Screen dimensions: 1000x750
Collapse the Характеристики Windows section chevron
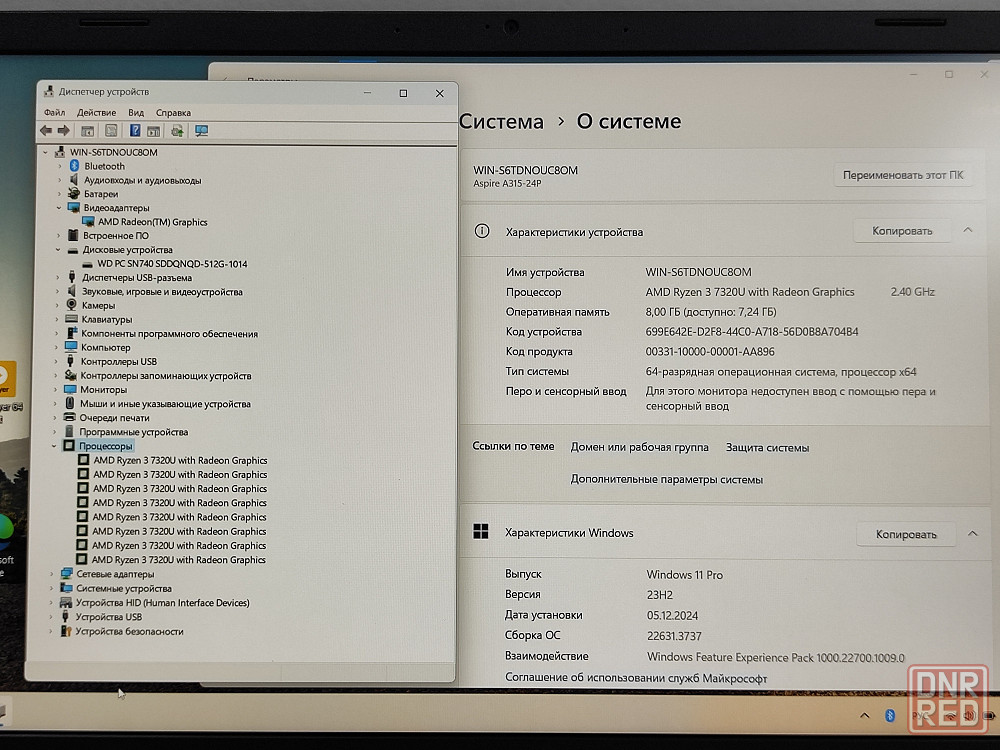coord(973,533)
